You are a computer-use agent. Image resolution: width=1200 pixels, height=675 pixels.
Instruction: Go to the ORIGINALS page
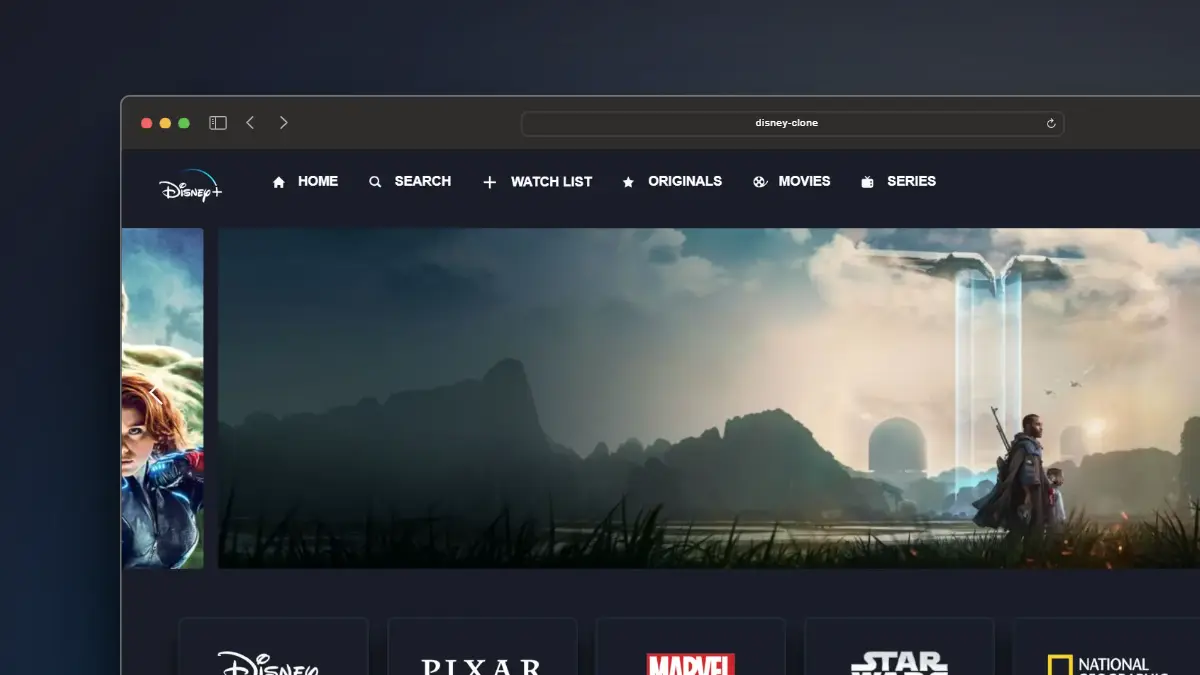tap(685, 181)
